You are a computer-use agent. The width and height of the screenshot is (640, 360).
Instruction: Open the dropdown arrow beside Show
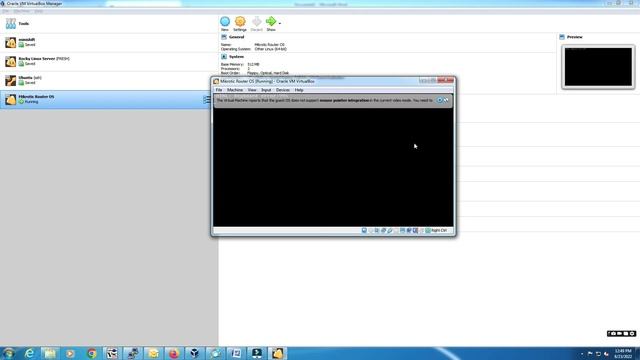[280, 24]
